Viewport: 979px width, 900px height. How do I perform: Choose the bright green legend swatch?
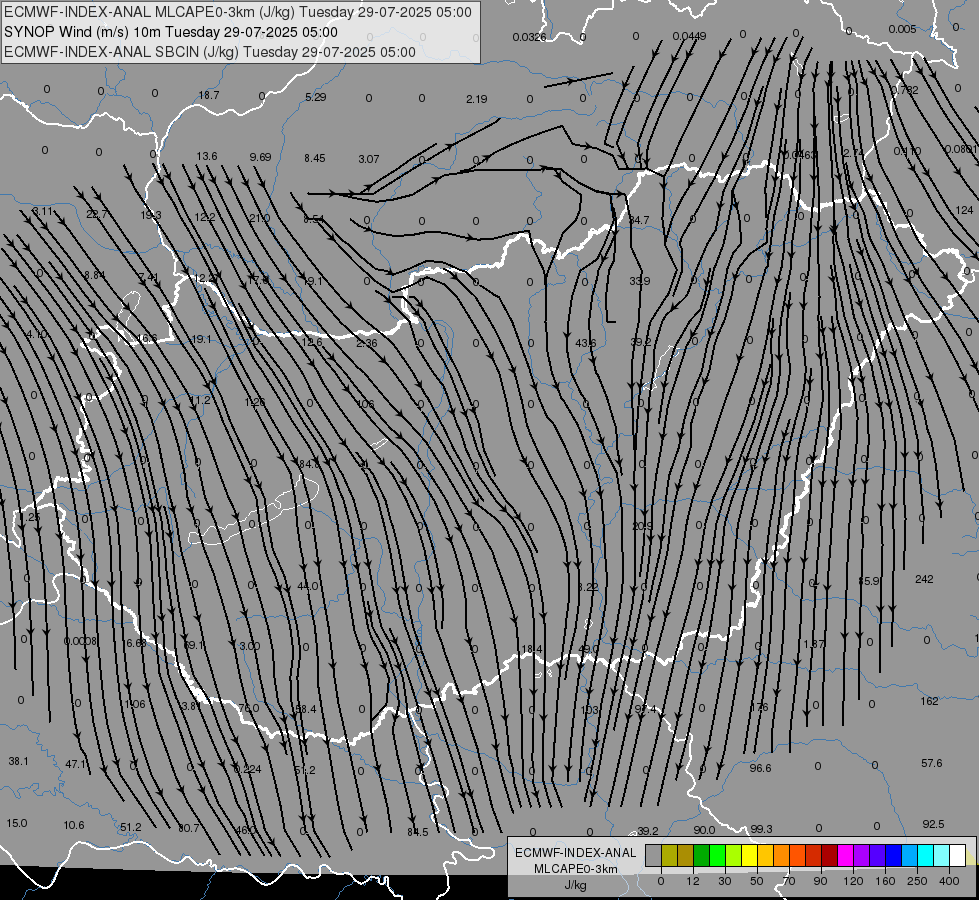click(x=717, y=856)
